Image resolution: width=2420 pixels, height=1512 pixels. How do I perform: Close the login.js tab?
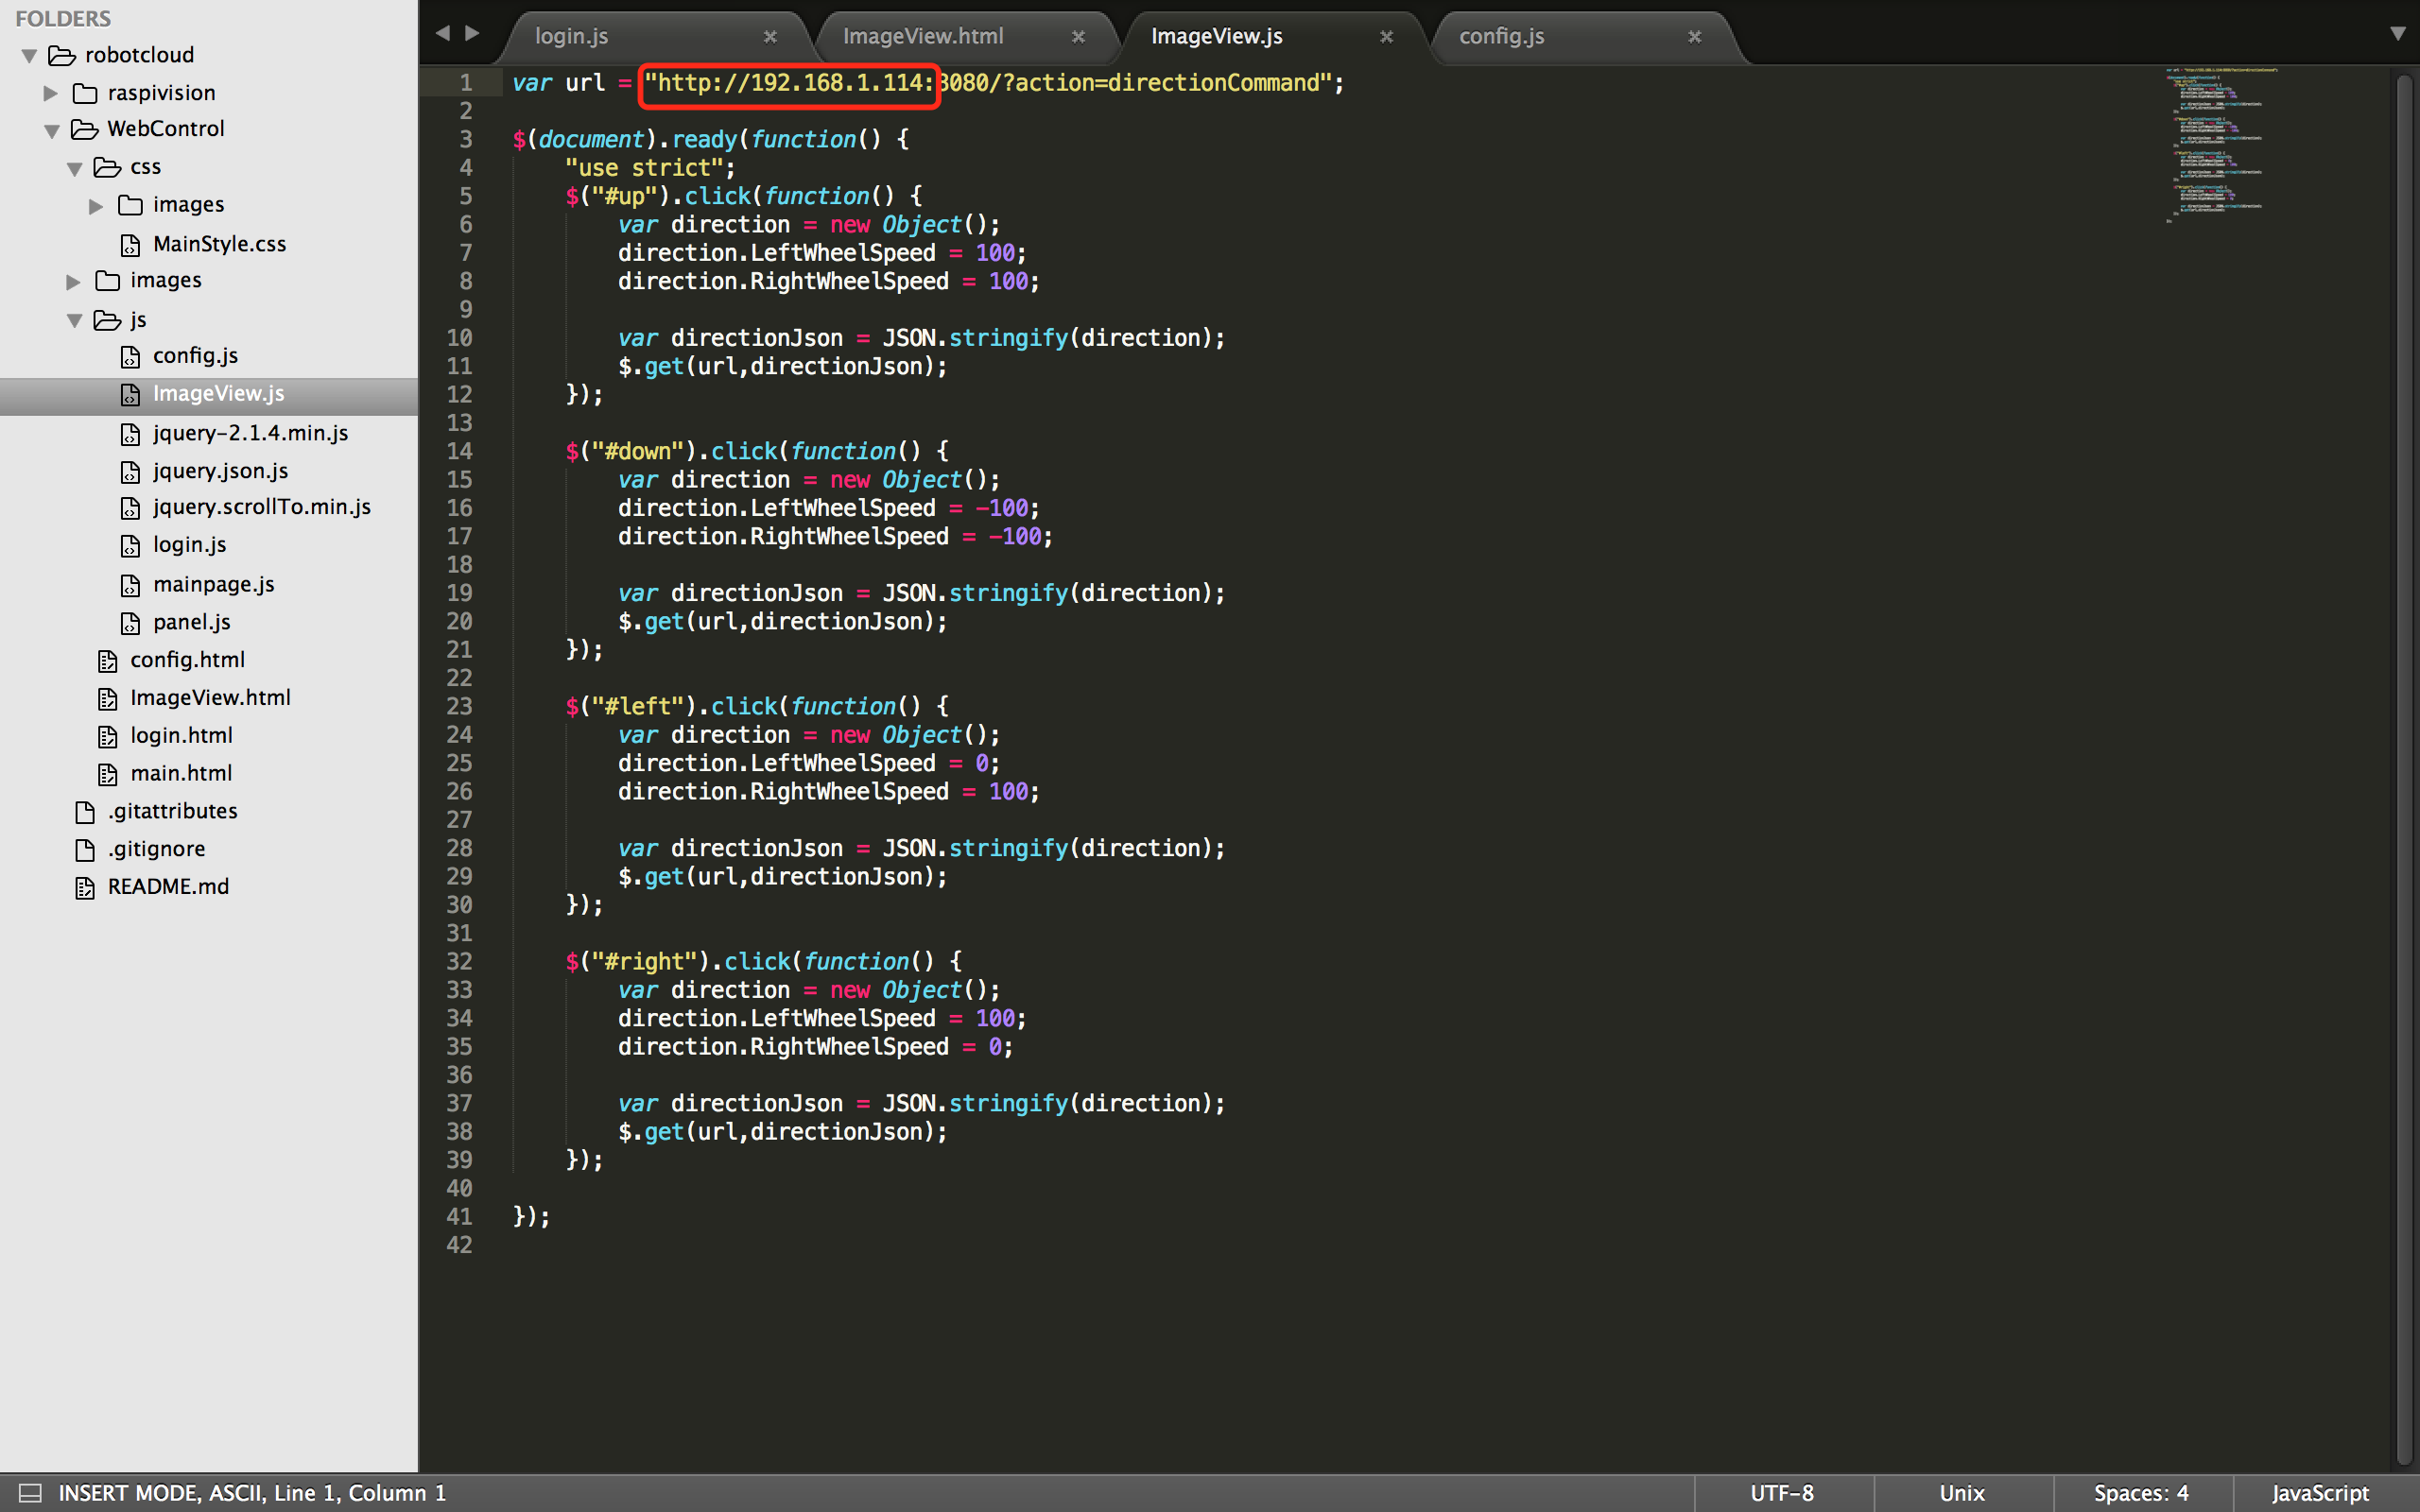tap(770, 37)
